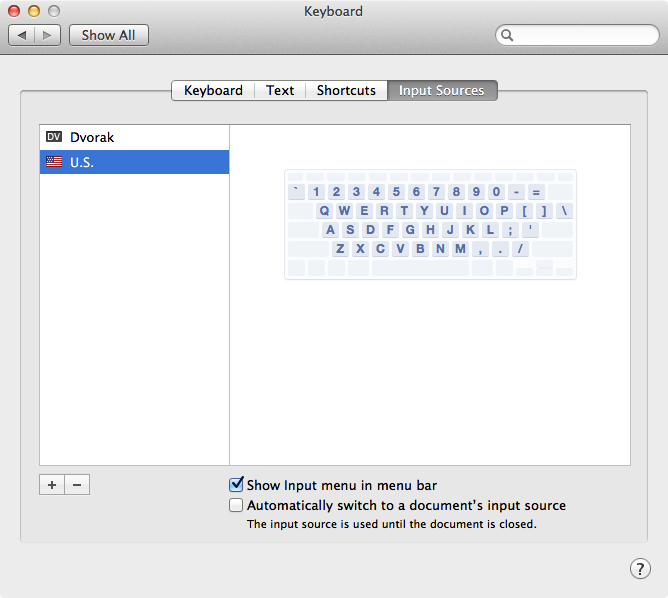Viewport: 668px width, 598px height.
Task: Click the U.S. flag icon
Action: tap(54, 162)
